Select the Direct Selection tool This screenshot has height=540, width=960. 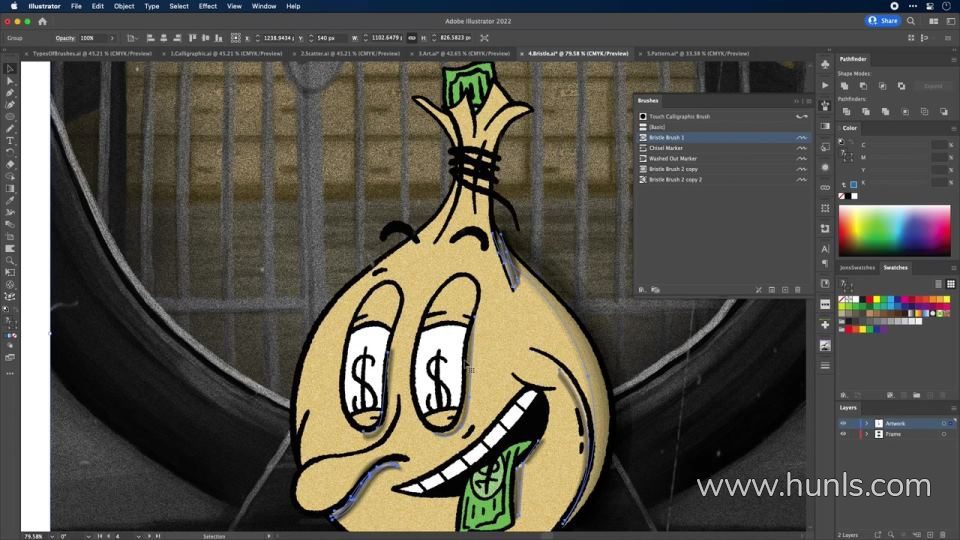pyautogui.click(x=10, y=81)
